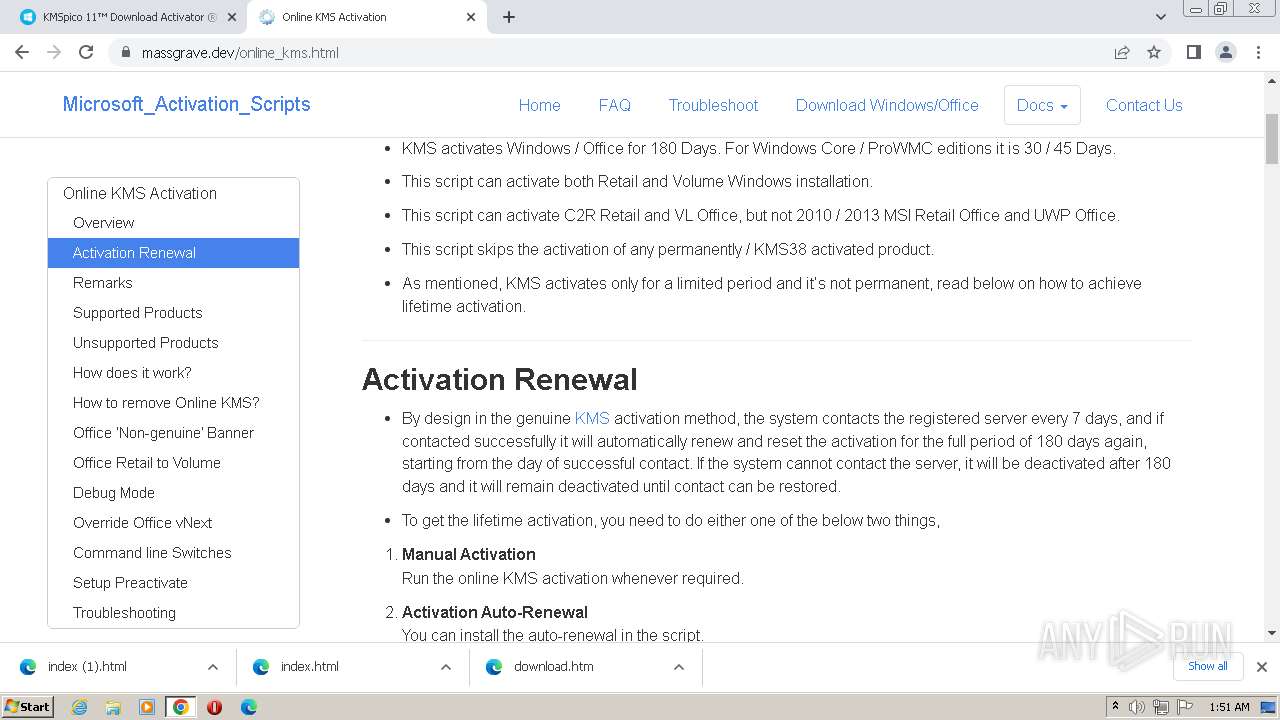Open Download Windows/Office nav link
Screen dimensions: 1280x720
click(887, 105)
